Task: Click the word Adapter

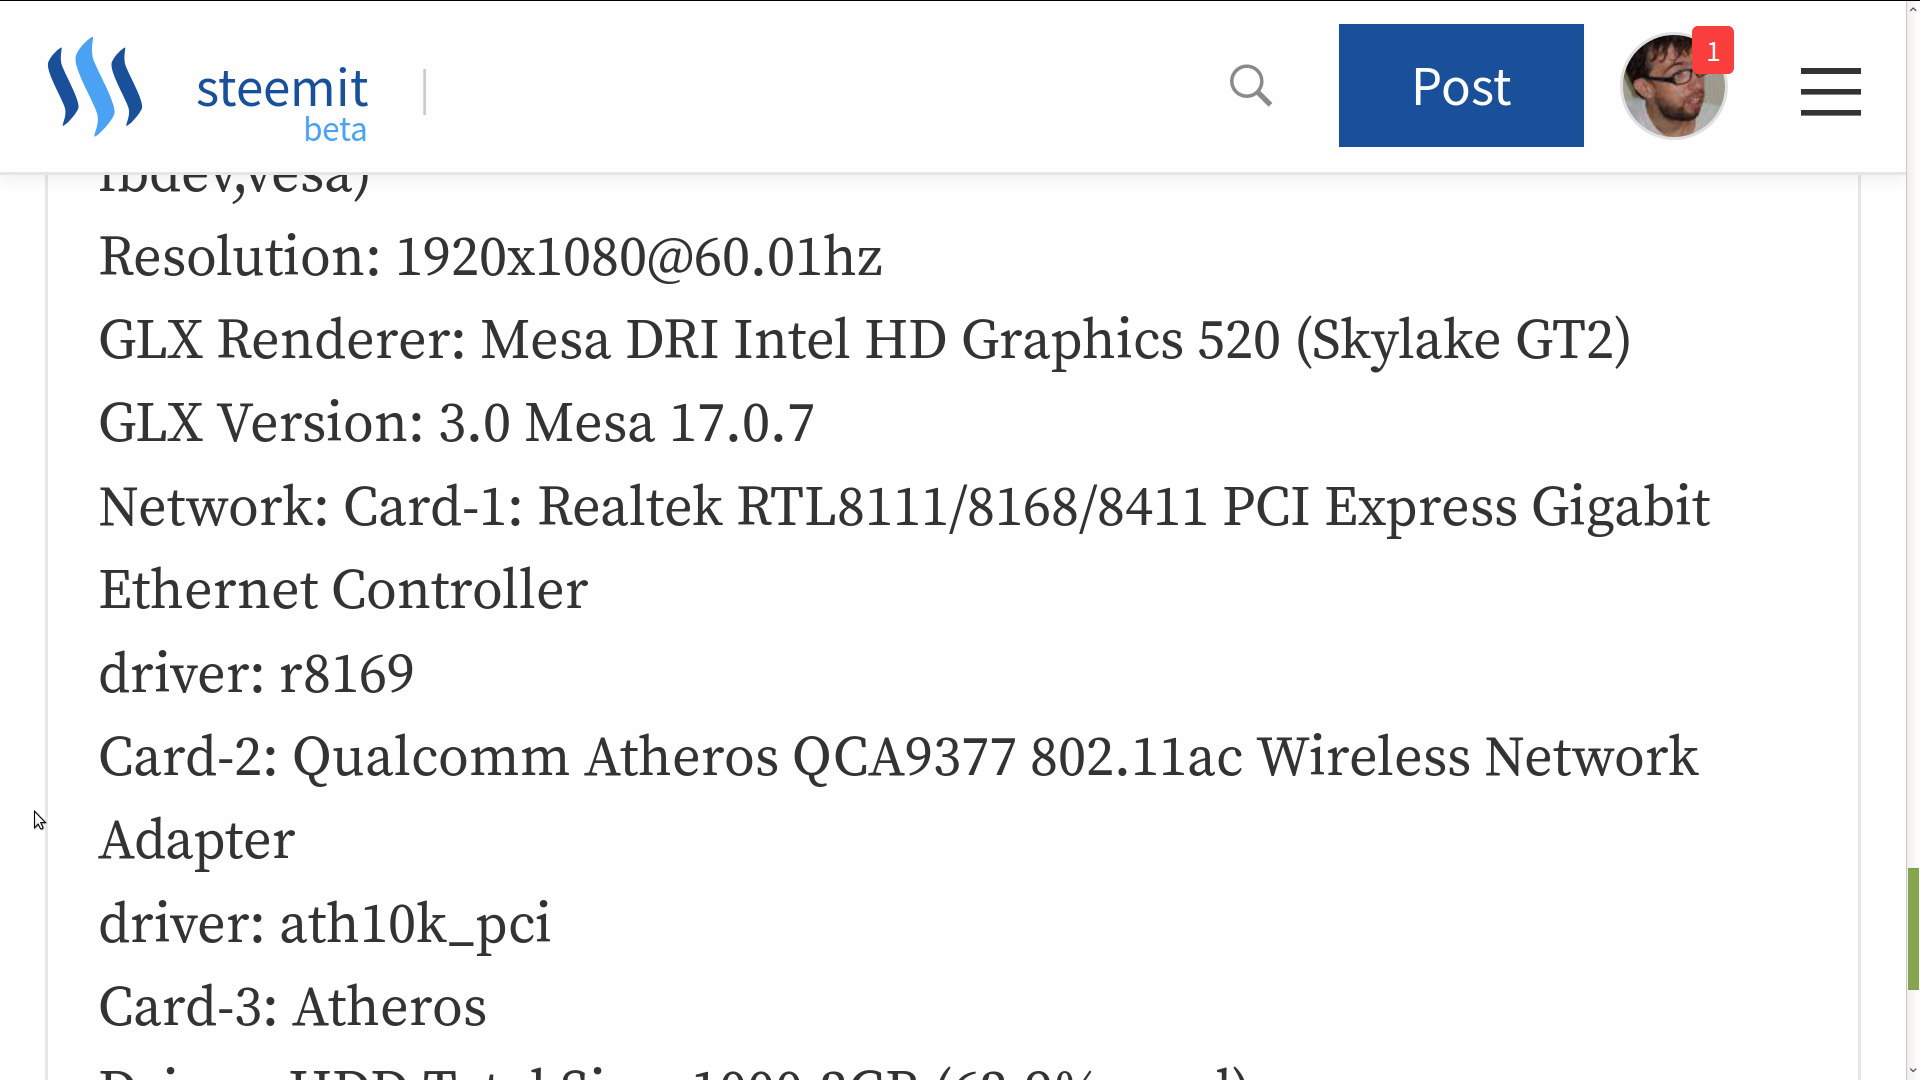Action: [x=197, y=840]
